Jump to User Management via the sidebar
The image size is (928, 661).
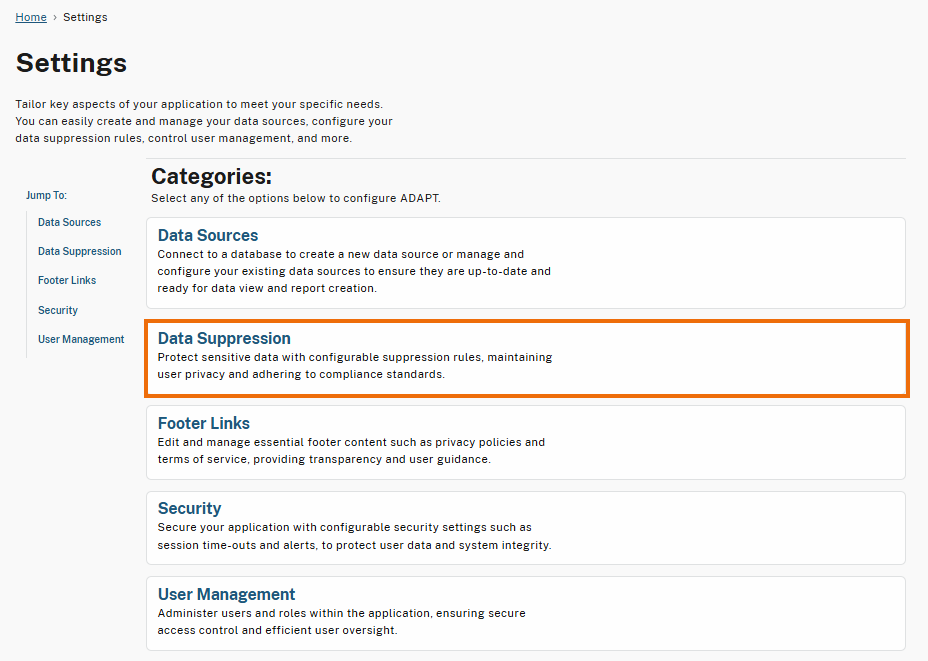tap(81, 339)
